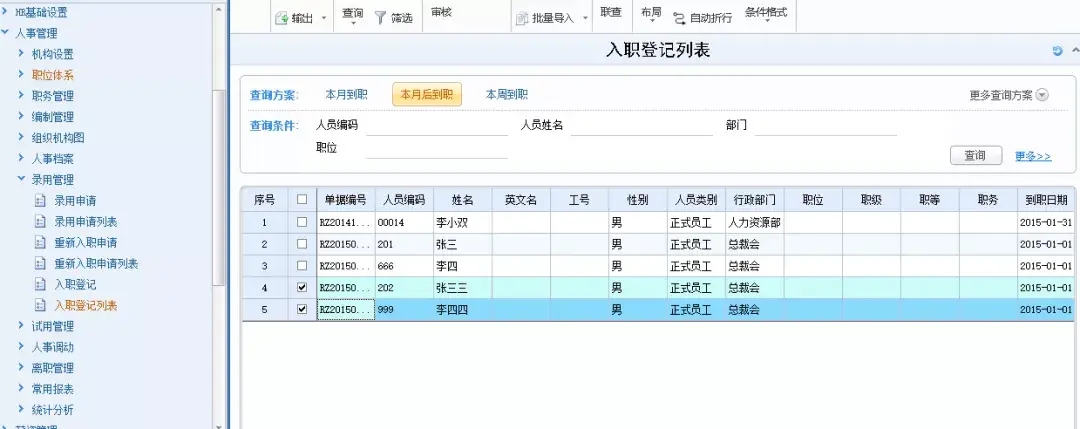Open 离职管理 in the sidebar

tap(52, 368)
